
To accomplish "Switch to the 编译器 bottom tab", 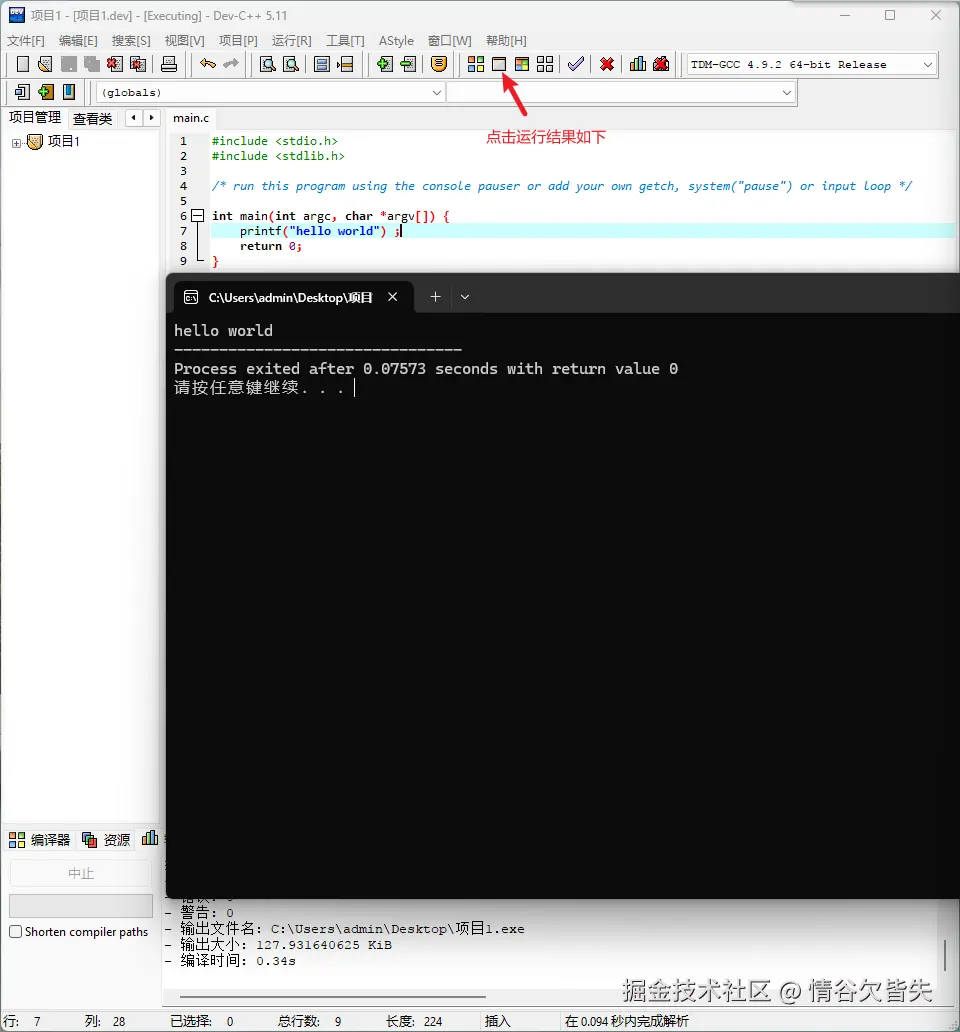I will point(39,840).
